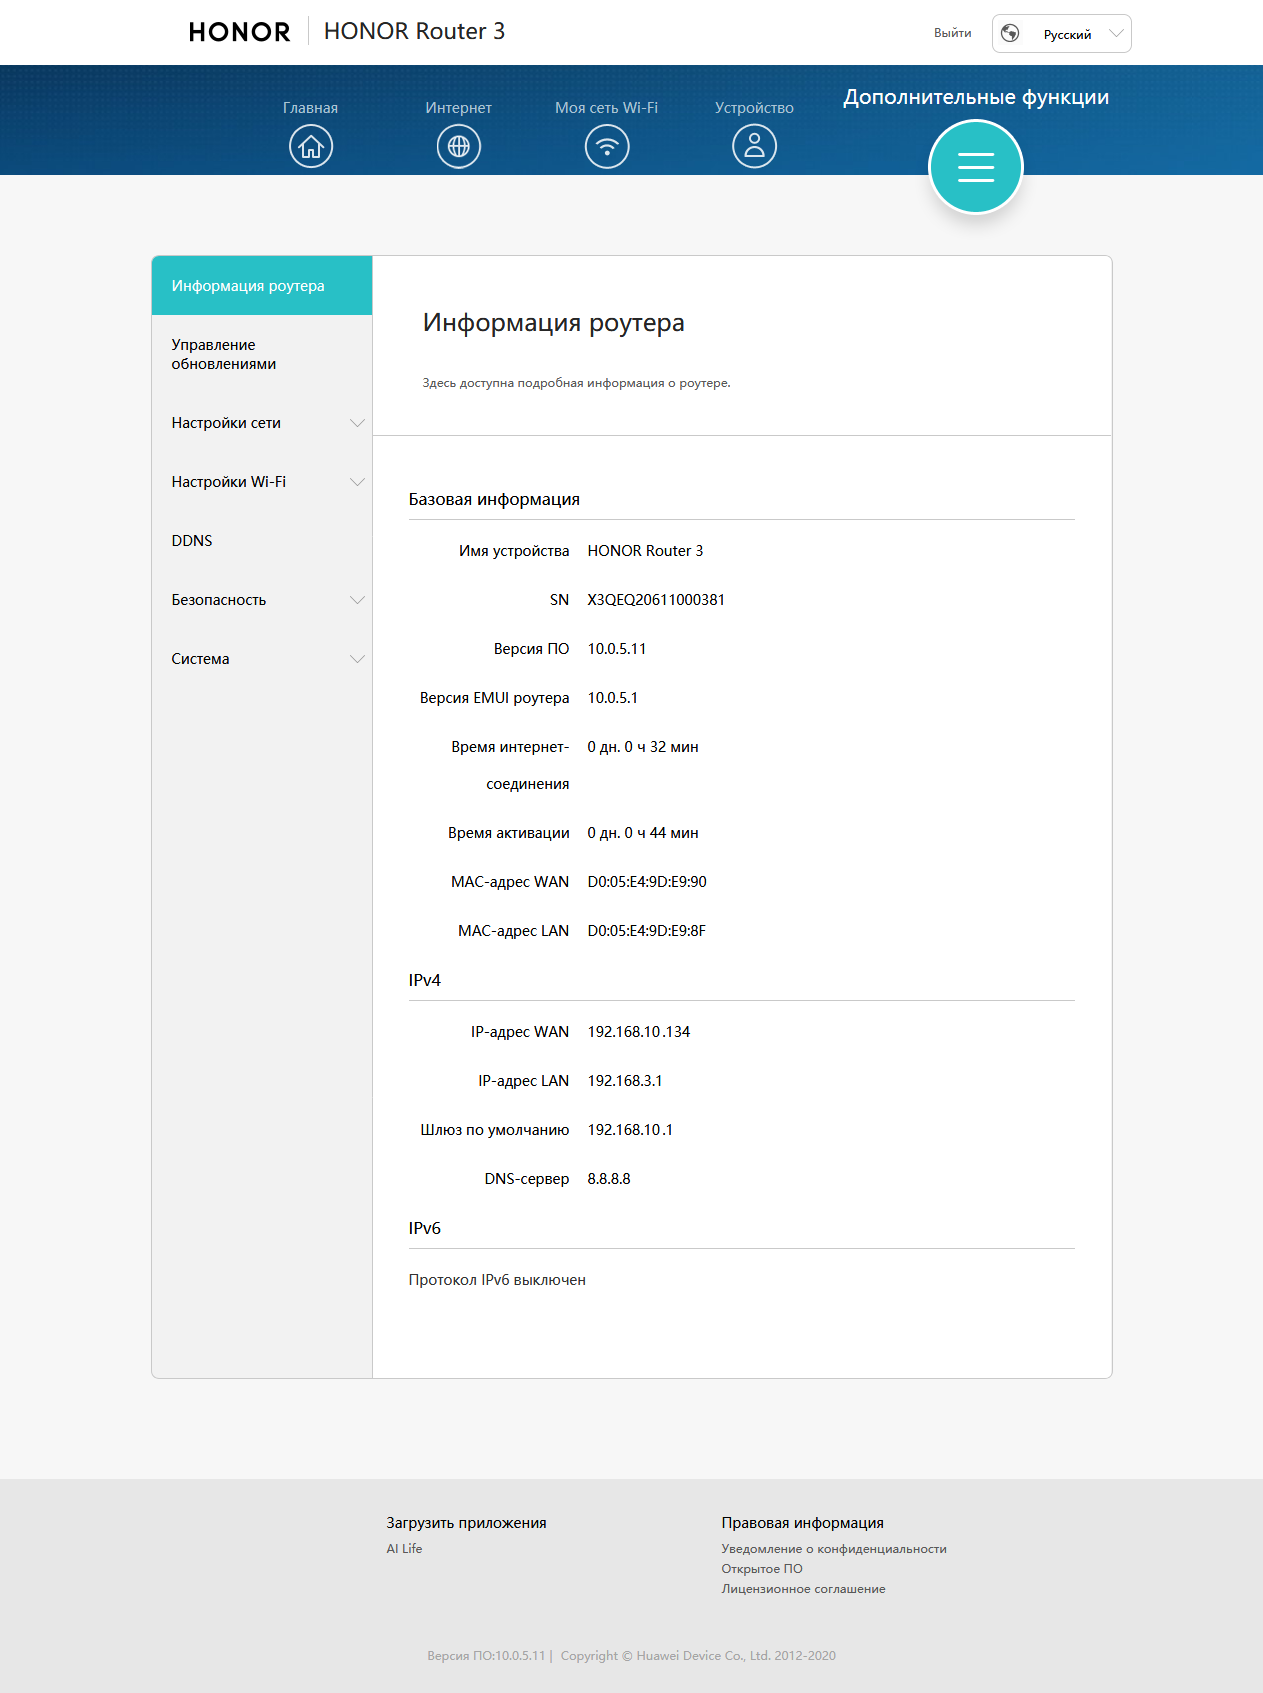Click Главная tab label

click(x=310, y=108)
